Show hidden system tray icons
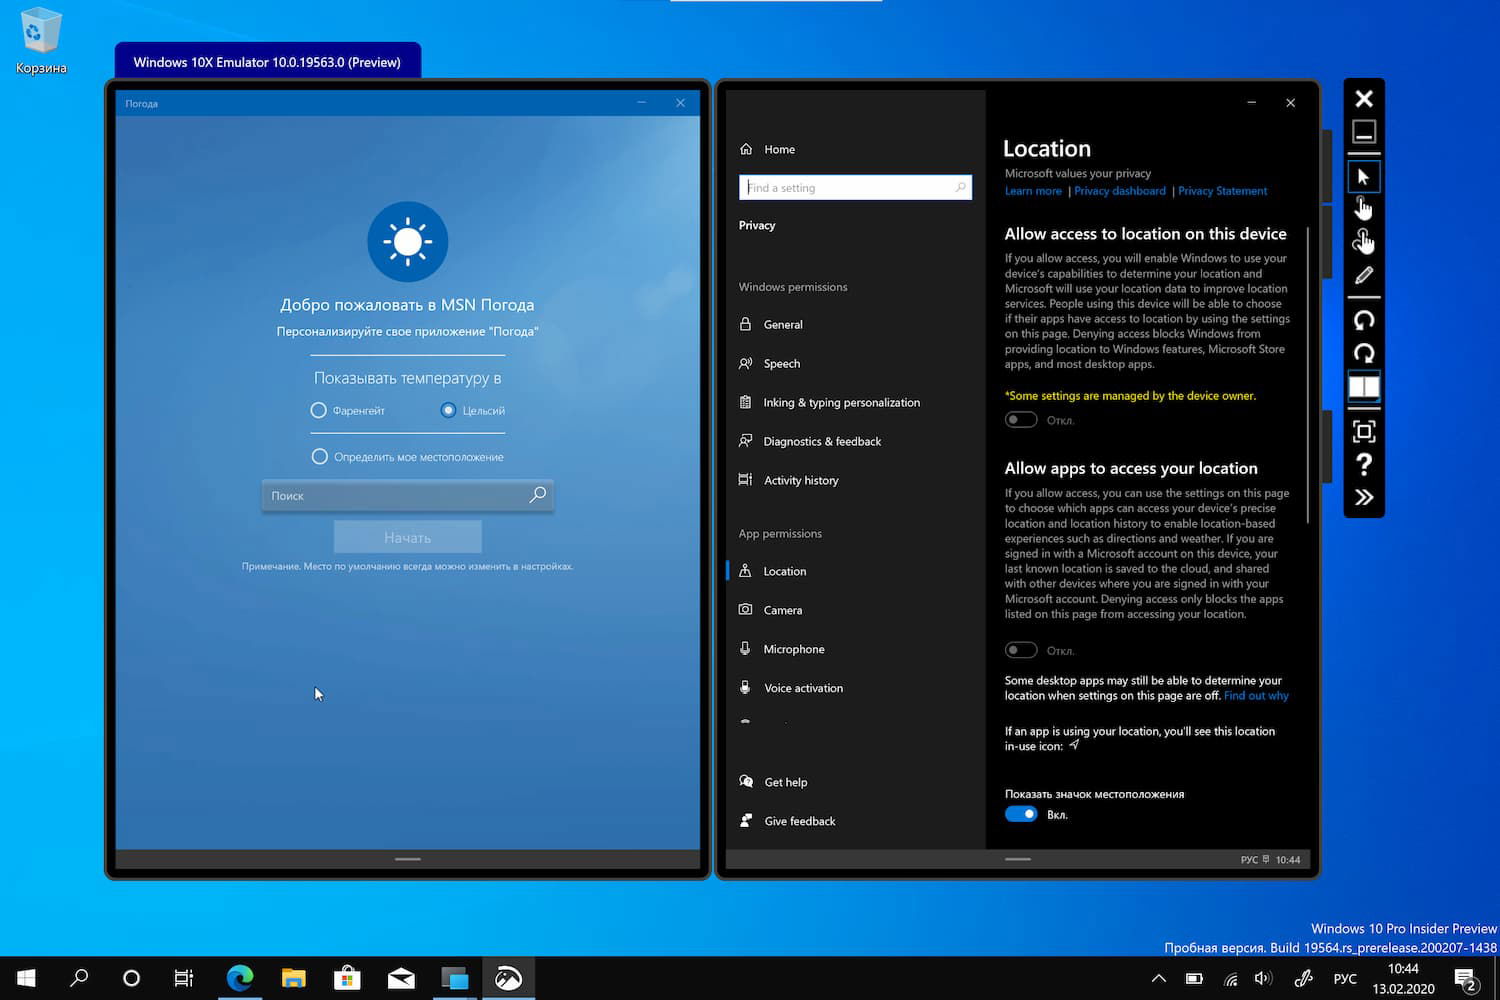Viewport: 1500px width, 1000px height. (x=1158, y=978)
